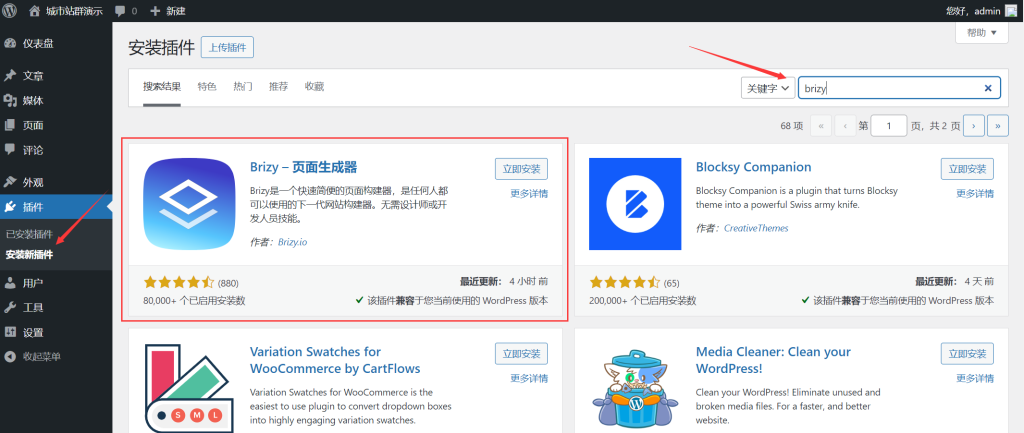Go to next page of results
Screen dimensions: 1024x433
pyautogui.click(x=971, y=126)
